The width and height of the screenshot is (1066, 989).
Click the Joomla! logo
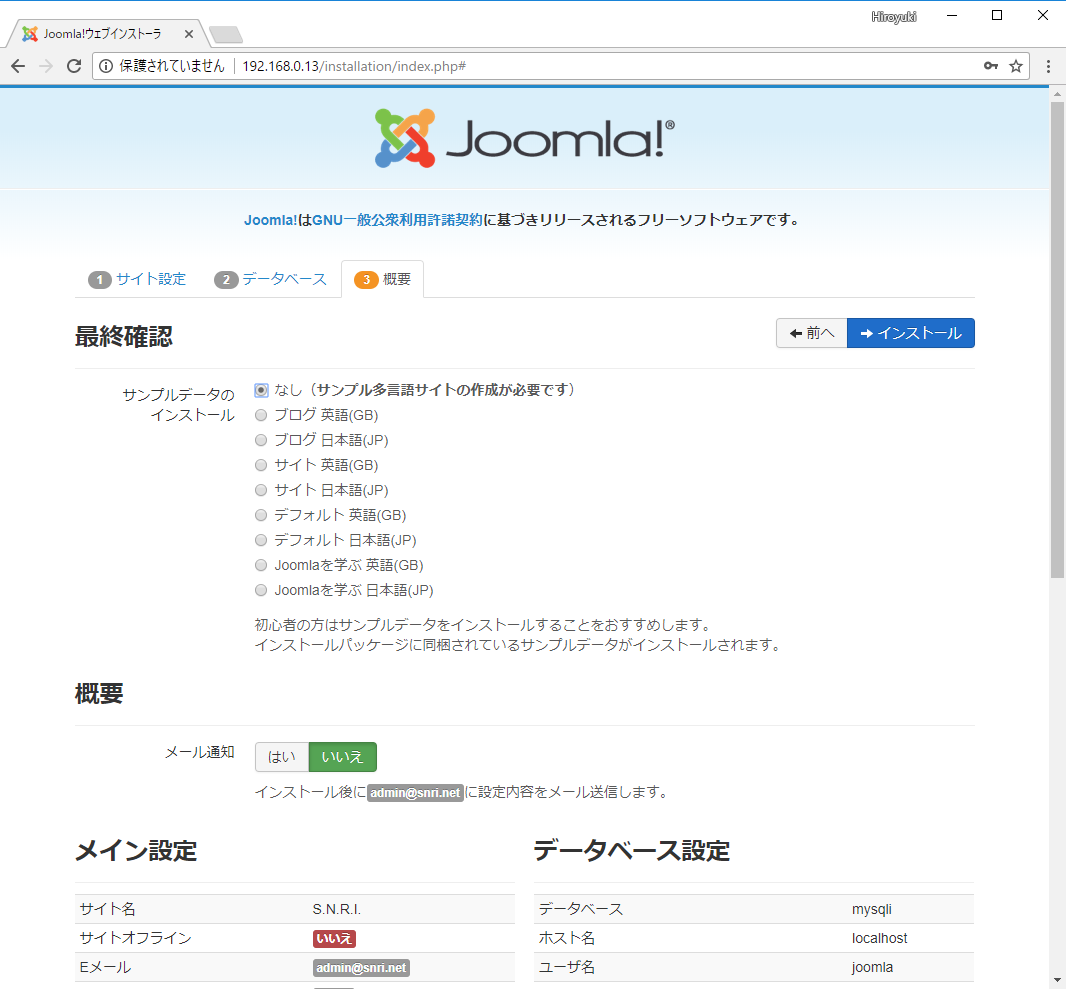(524, 138)
